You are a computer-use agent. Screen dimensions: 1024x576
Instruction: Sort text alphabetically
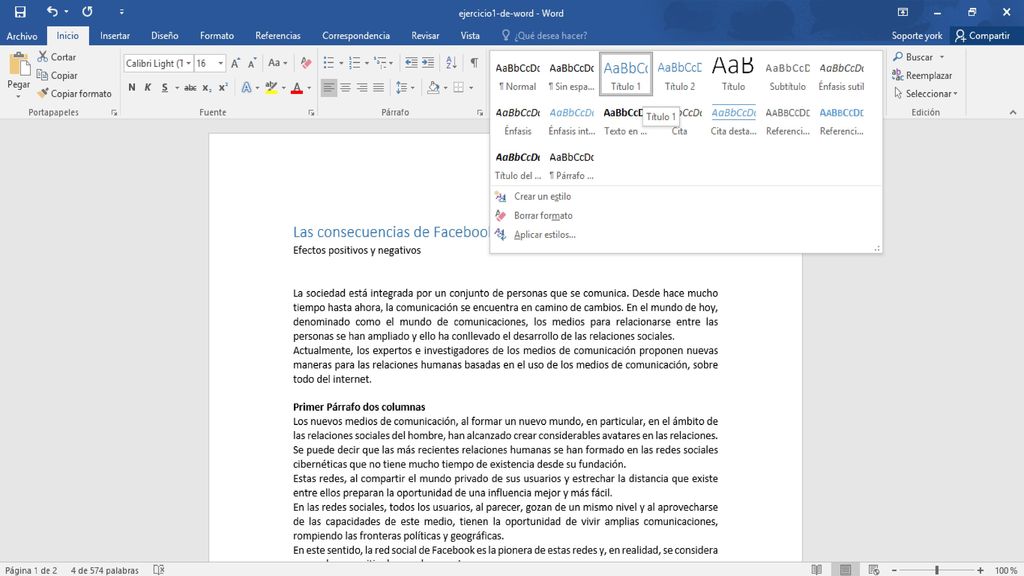click(451, 63)
